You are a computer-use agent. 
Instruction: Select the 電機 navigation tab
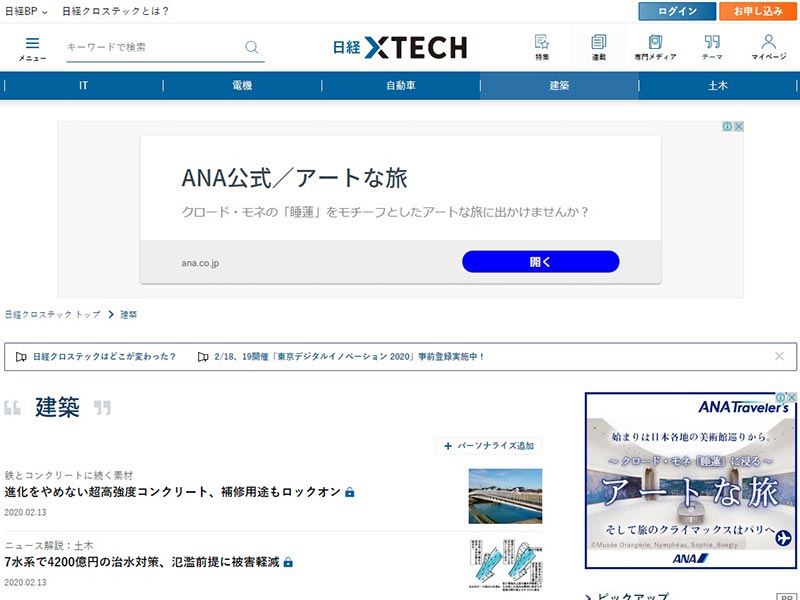click(242, 86)
